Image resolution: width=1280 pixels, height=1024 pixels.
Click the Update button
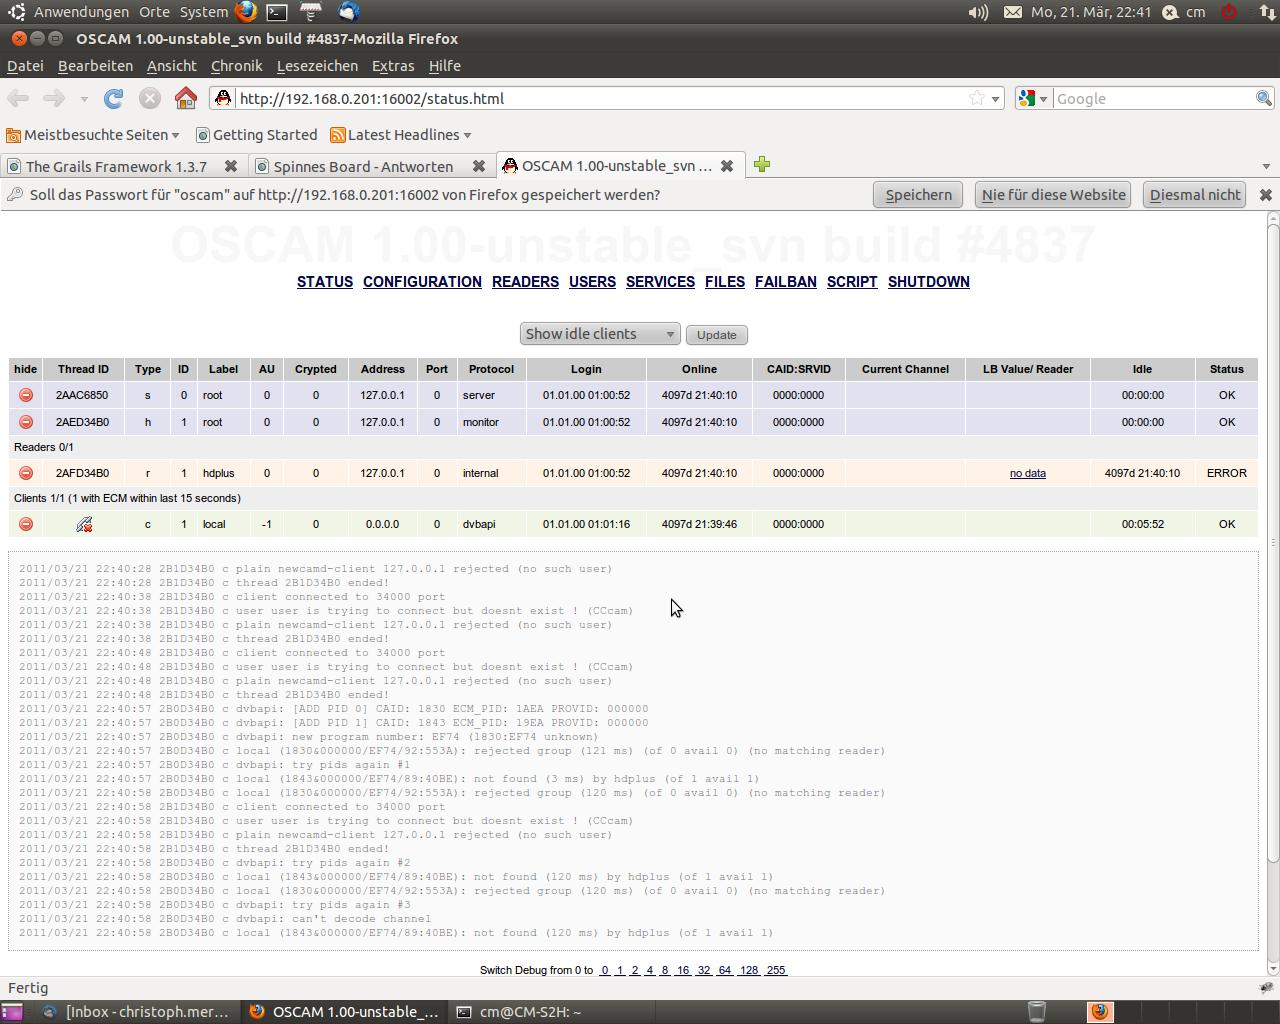(x=716, y=335)
